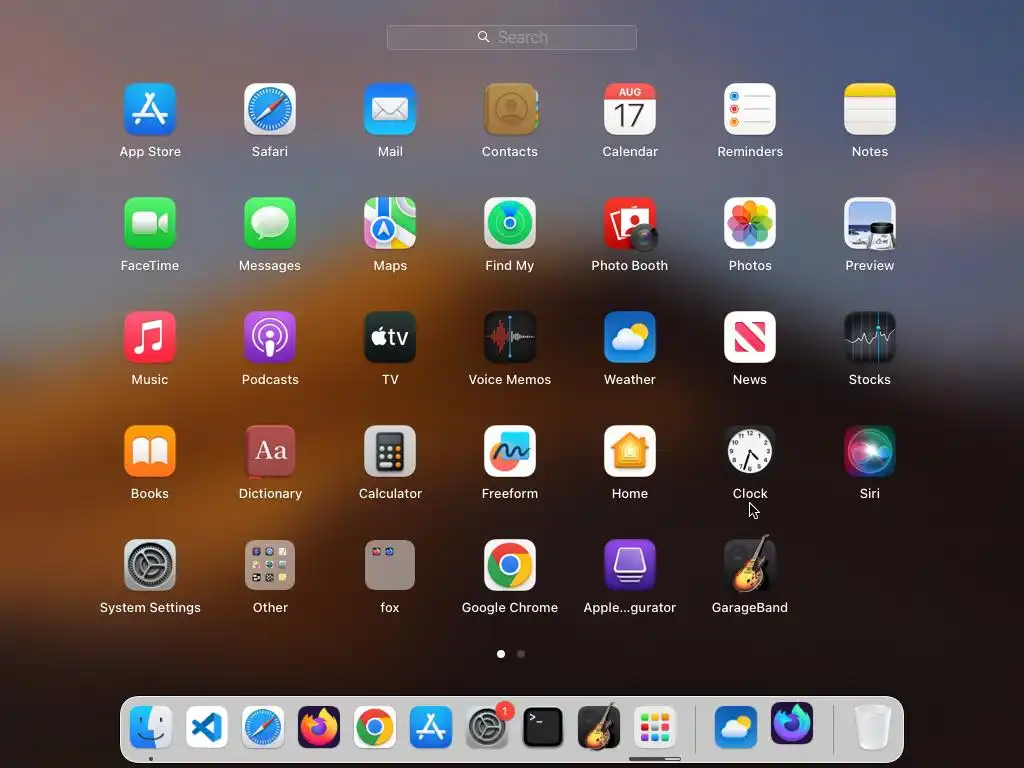
Task: Open Weather in the Dock
Action: 736,727
